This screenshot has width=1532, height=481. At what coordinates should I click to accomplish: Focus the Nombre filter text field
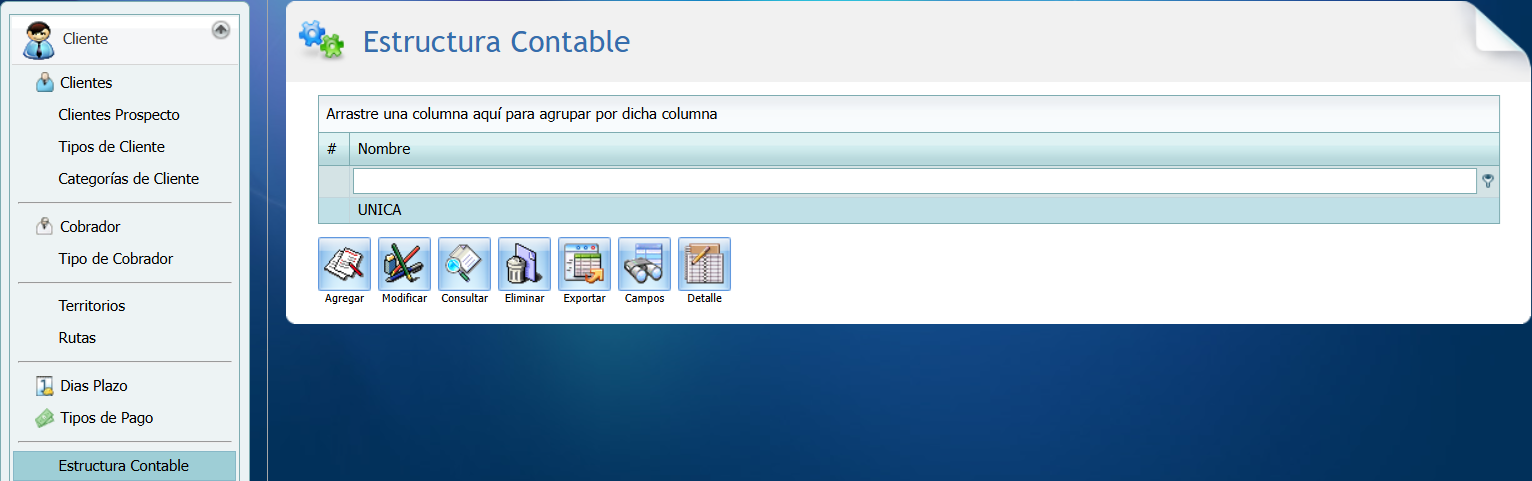(x=914, y=181)
